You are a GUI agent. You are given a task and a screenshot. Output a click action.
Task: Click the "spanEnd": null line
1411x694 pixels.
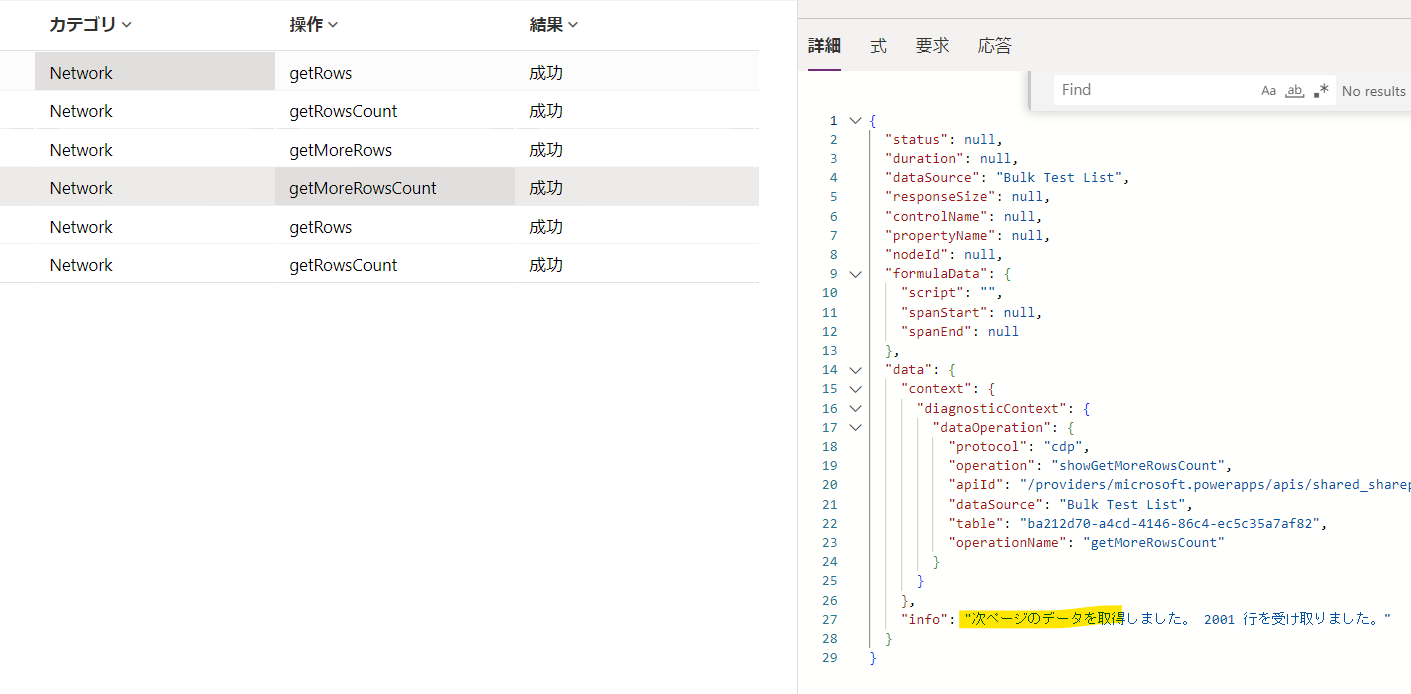click(959, 331)
